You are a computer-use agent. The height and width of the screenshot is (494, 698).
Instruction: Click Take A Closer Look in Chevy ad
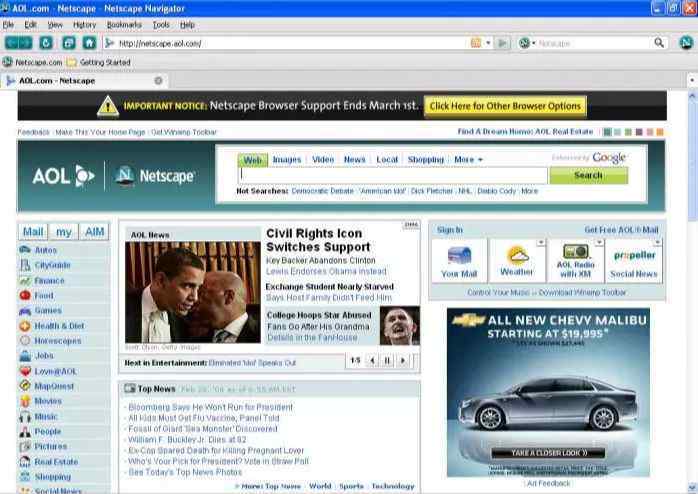coord(548,453)
